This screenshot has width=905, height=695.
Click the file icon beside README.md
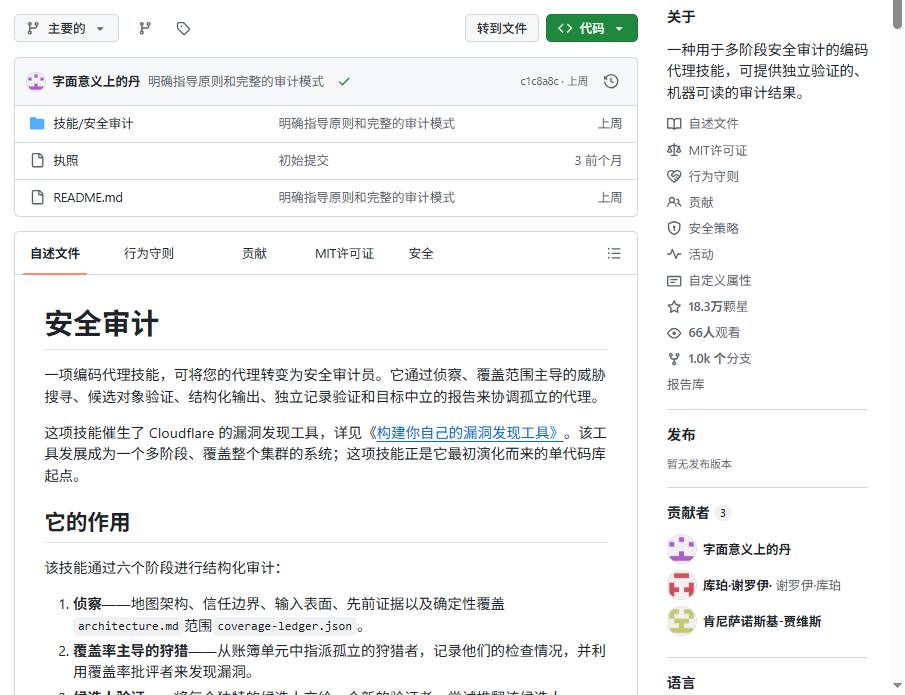coord(38,197)
